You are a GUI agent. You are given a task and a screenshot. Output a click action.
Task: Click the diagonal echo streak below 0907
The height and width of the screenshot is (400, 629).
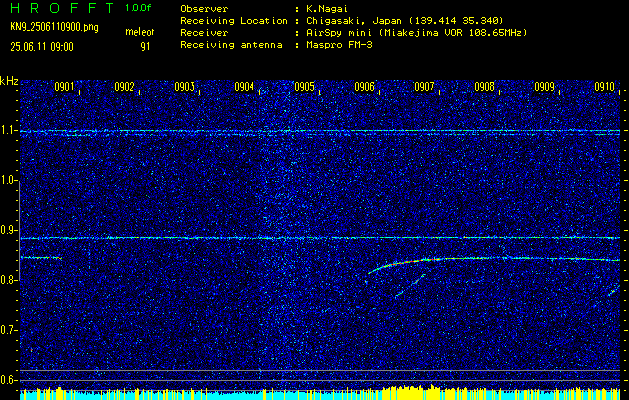click(x=410, y=286)
